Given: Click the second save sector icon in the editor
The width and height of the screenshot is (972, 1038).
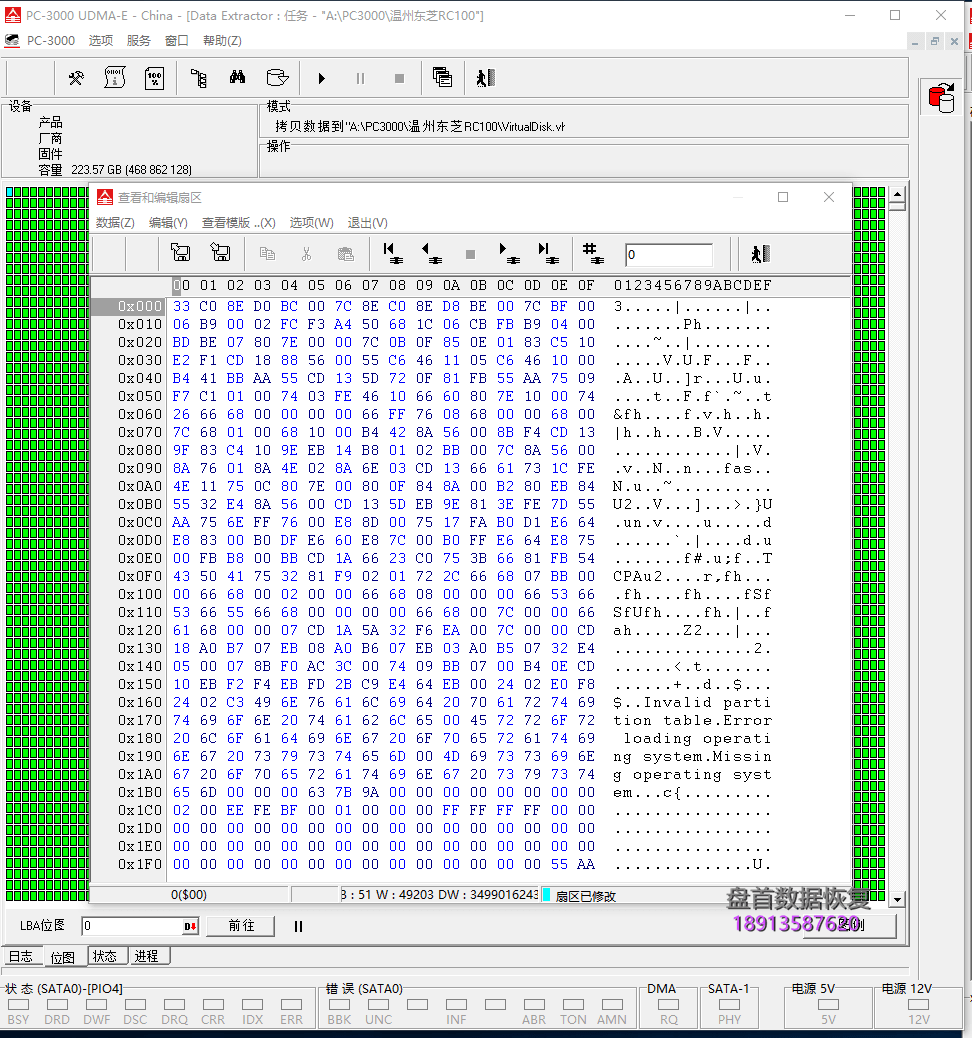Looking at the screenshot, I should 220,253.
